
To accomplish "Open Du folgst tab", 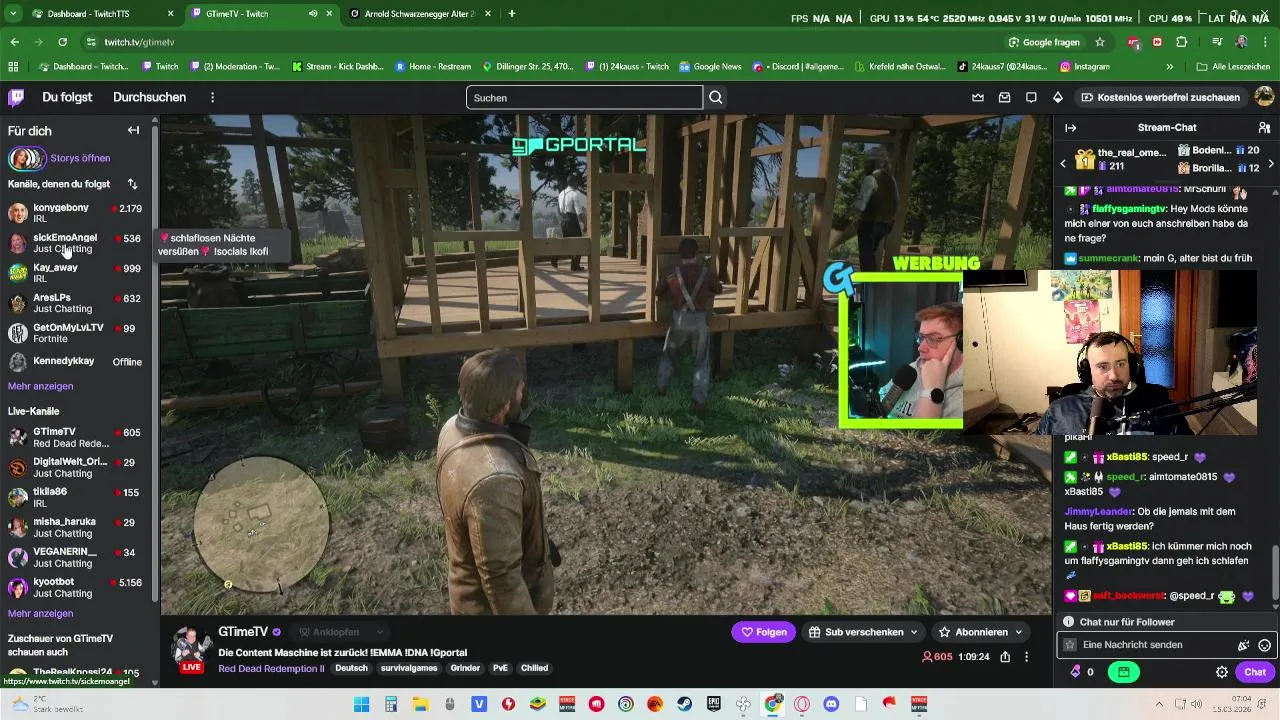I will click(67, 97).
